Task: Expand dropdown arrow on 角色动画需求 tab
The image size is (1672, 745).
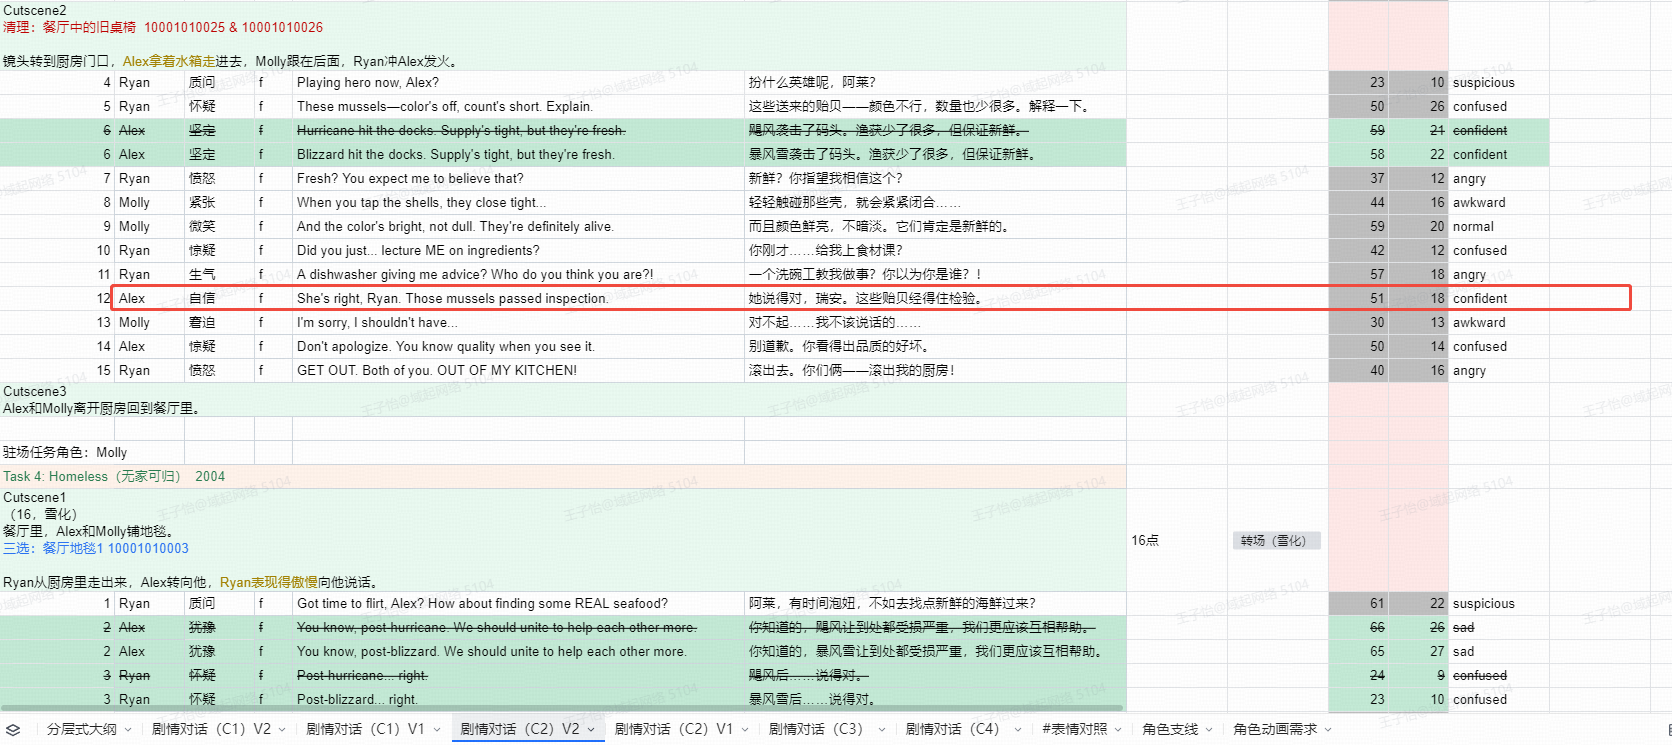Action: click(1328, 730)
